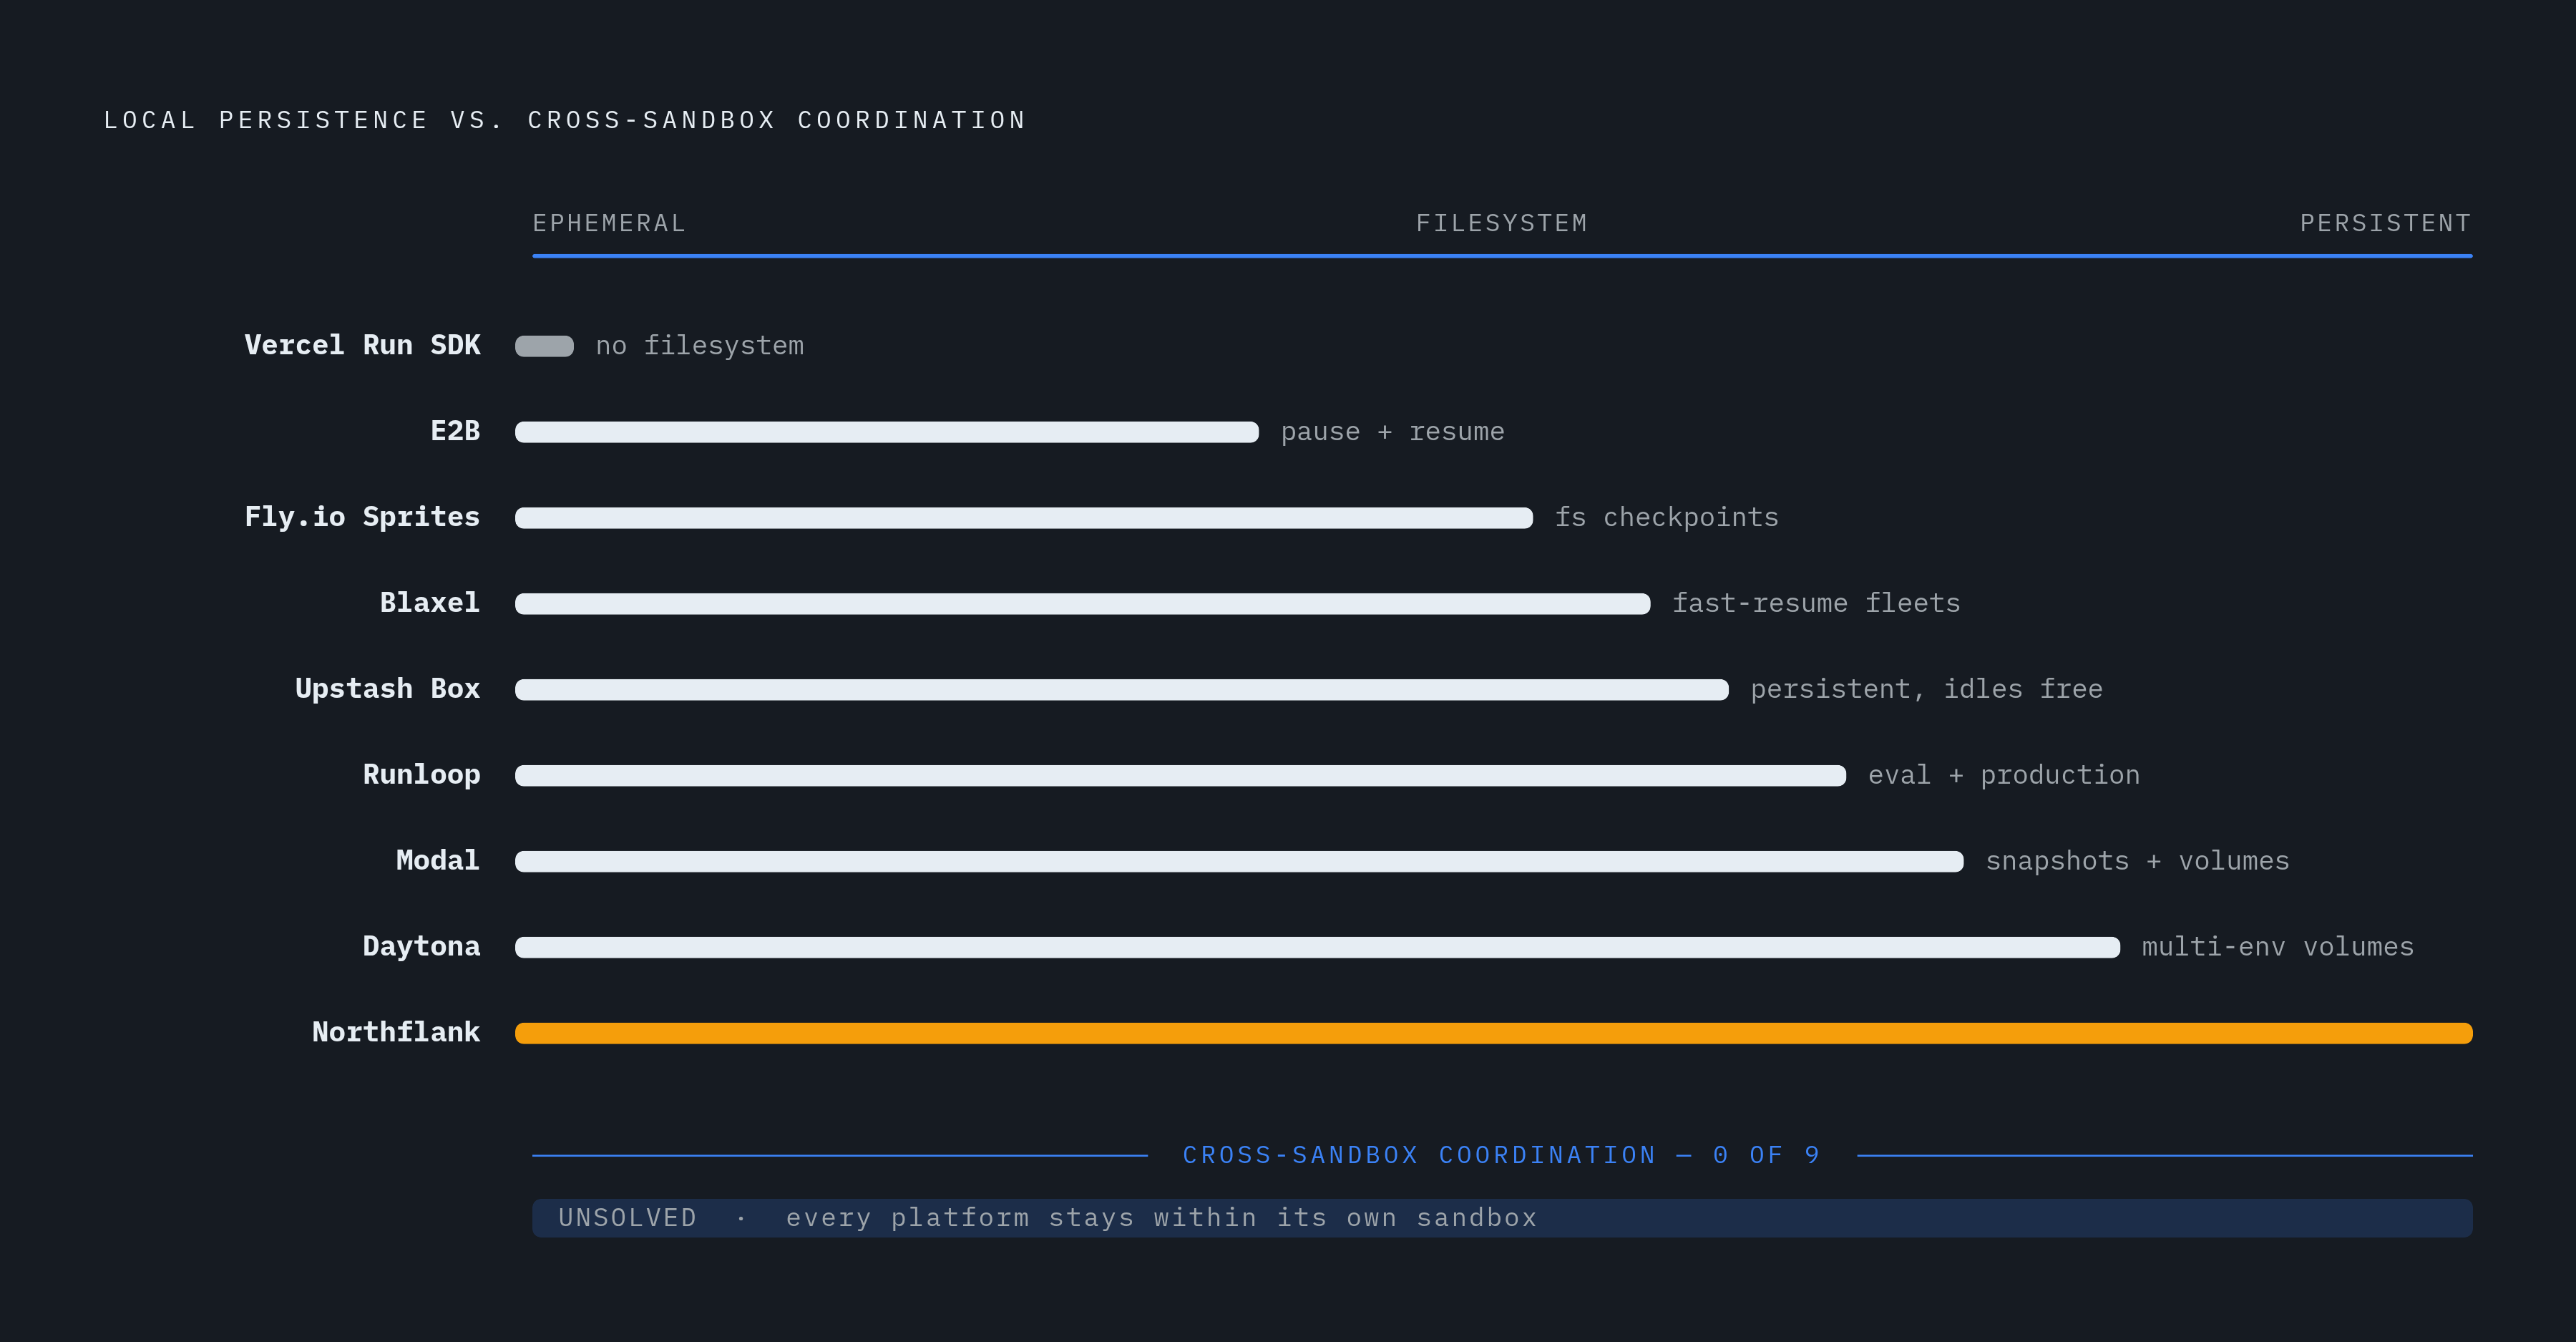This screenshot has width=2576, height=1342.
Task: Click 'every platform stays within its own sandbox'
Action: click(1161, 1219)
